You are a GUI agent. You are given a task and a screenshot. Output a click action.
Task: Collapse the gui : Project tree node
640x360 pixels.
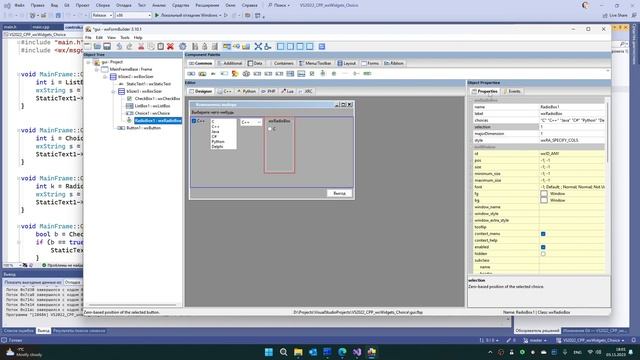tap(89, 62)
